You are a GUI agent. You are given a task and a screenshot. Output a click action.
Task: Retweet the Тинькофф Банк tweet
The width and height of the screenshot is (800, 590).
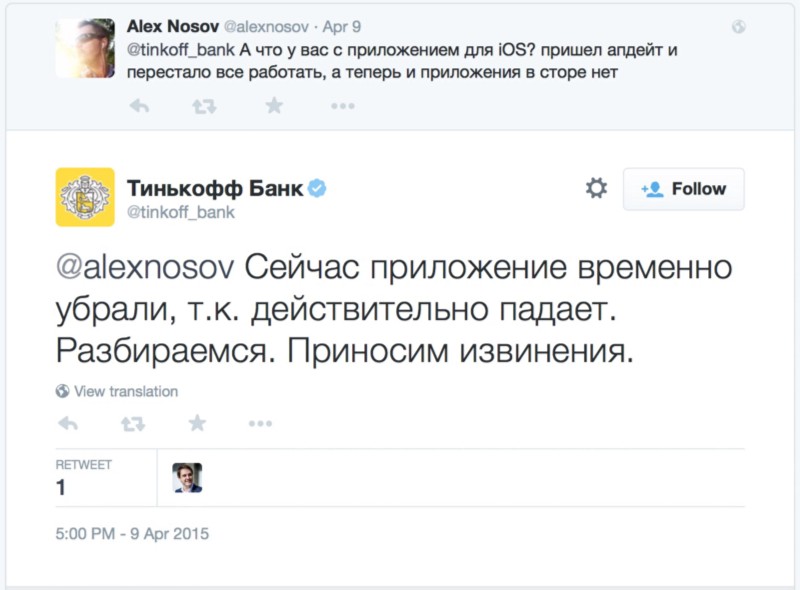pyautogui.click(x=132, y=424)
